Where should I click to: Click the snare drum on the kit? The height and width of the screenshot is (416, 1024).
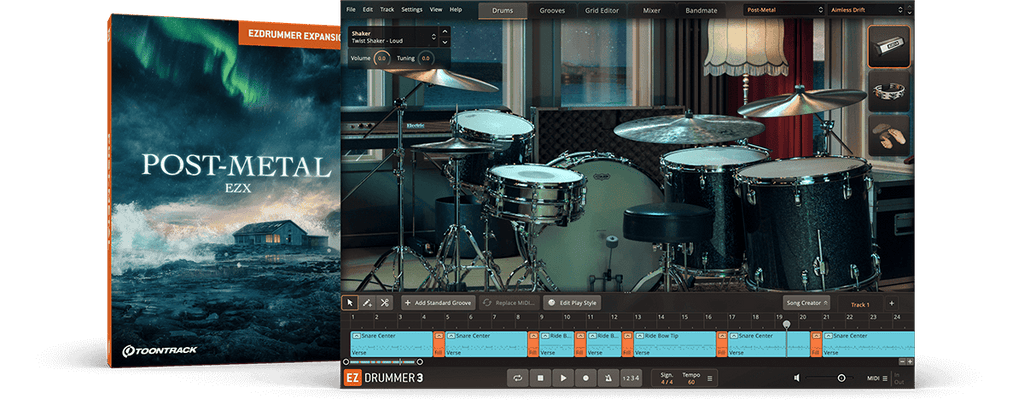(535, 193)
